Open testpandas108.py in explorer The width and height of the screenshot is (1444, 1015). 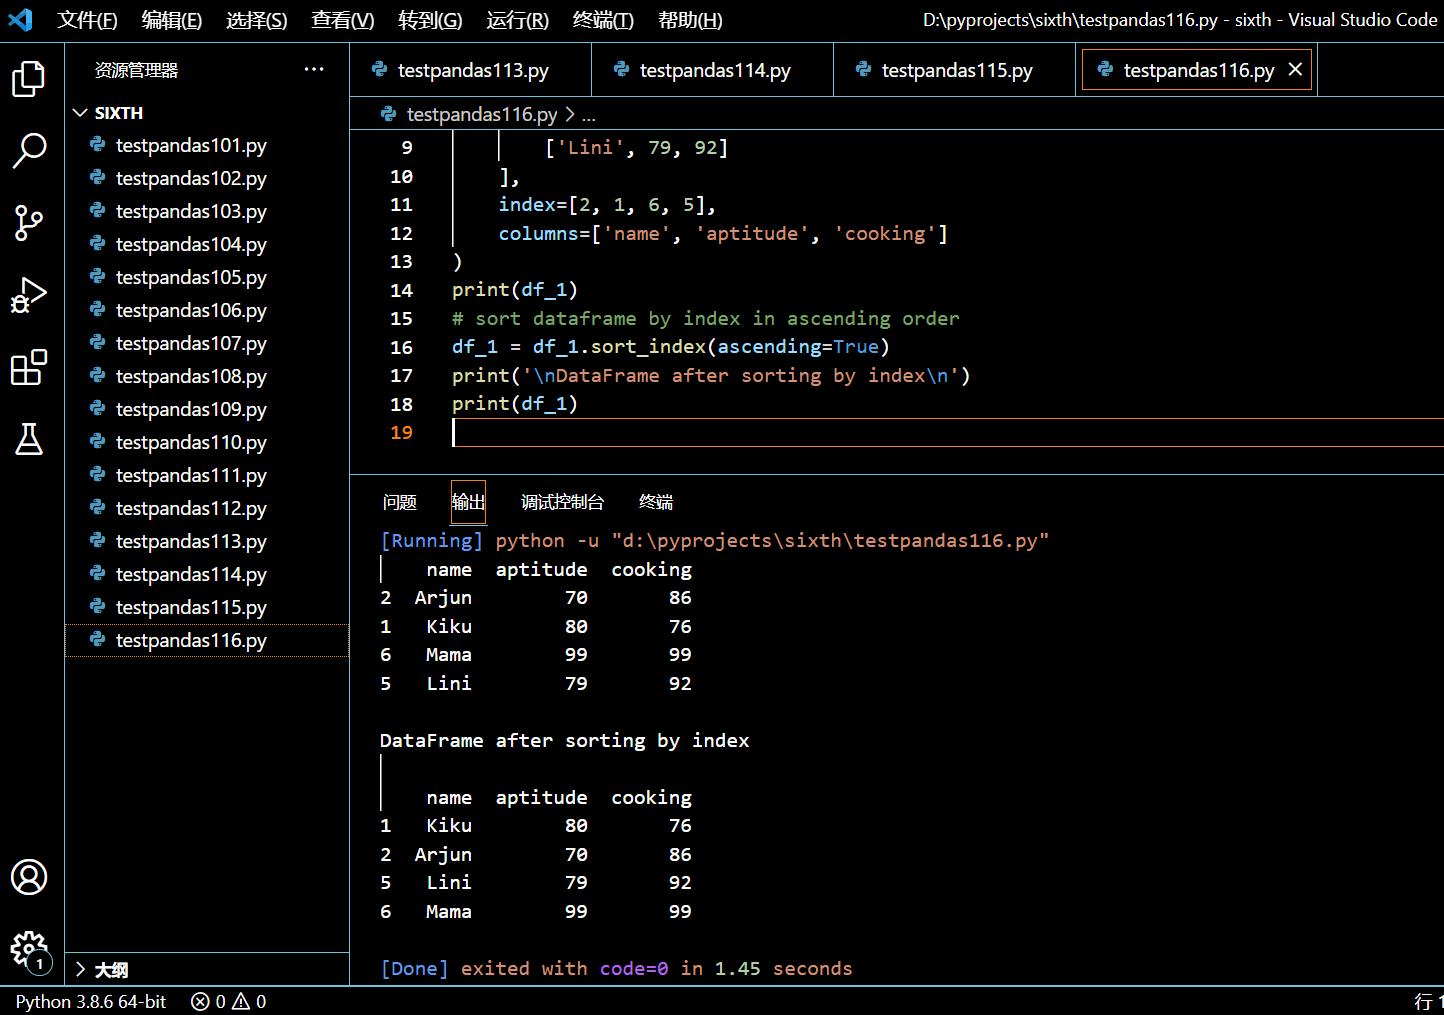[x=207, y=376]
